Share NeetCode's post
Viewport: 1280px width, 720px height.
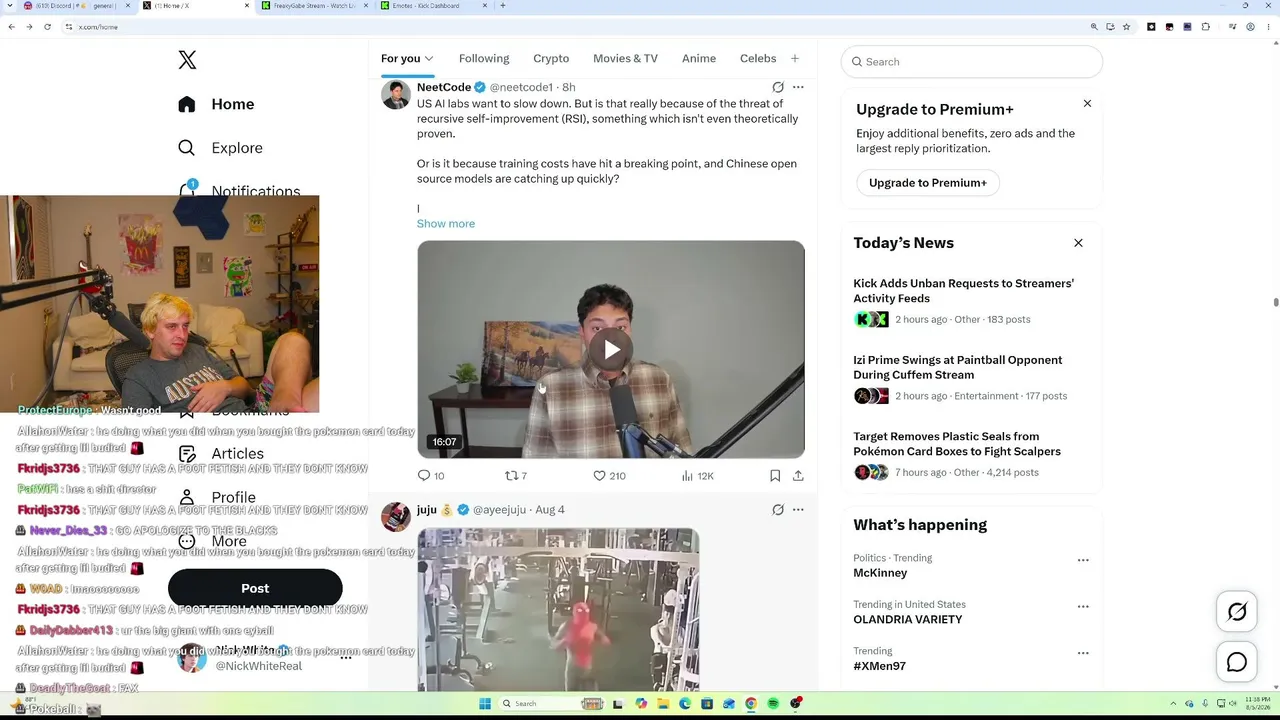point(798,476)
